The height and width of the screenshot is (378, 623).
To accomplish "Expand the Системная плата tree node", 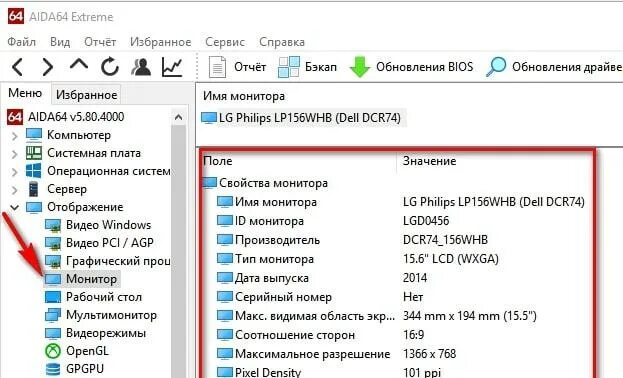I will coord(14,154).
